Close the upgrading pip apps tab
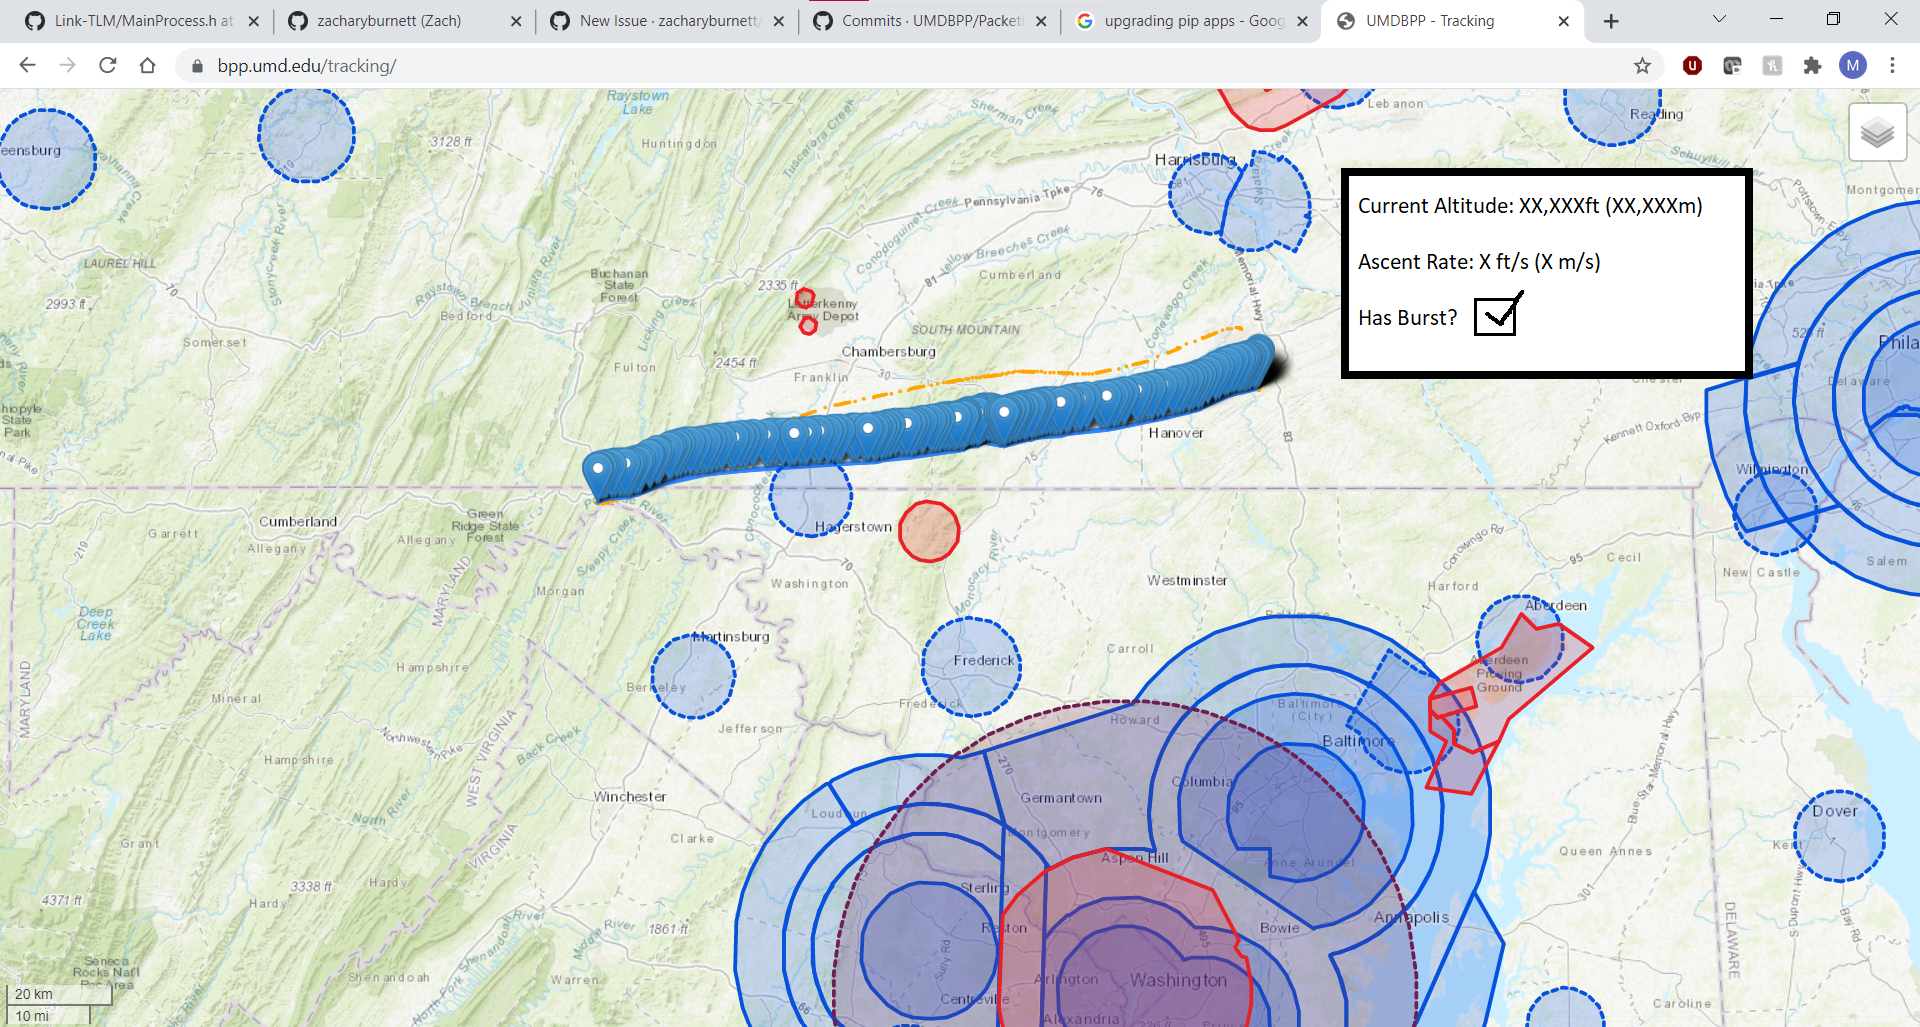Viewport: 1920px width, 1027px height. [x=1302, y=21]
